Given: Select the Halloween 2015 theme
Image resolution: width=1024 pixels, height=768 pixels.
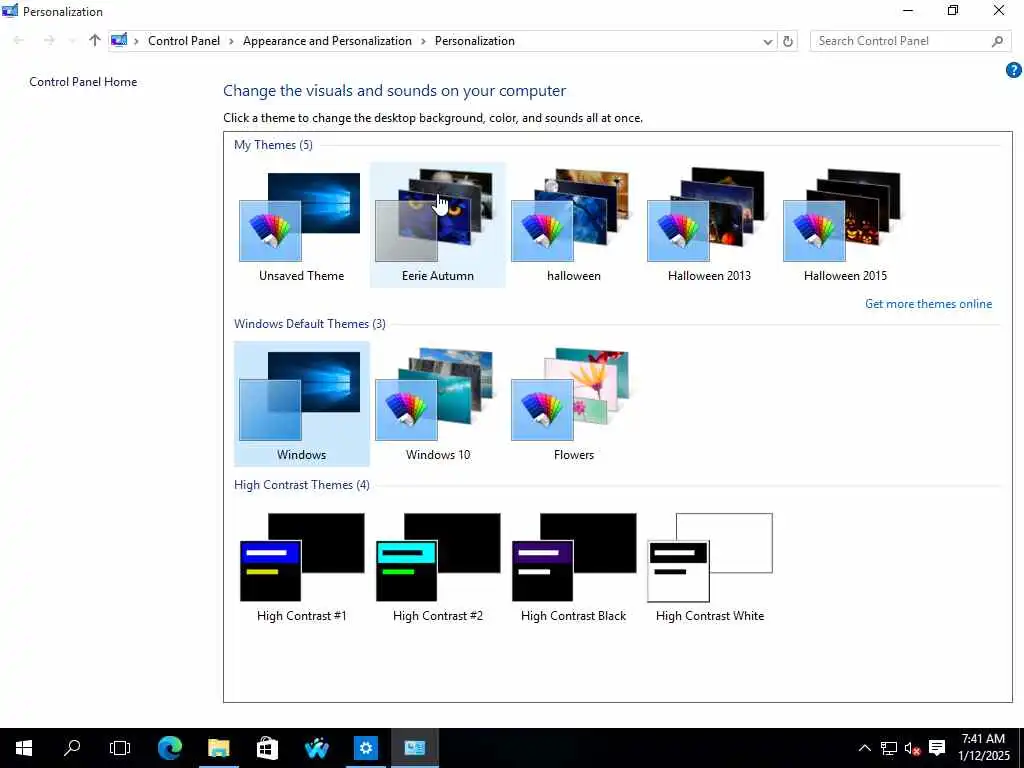Looking at the screenshot, I should [845, 225].
